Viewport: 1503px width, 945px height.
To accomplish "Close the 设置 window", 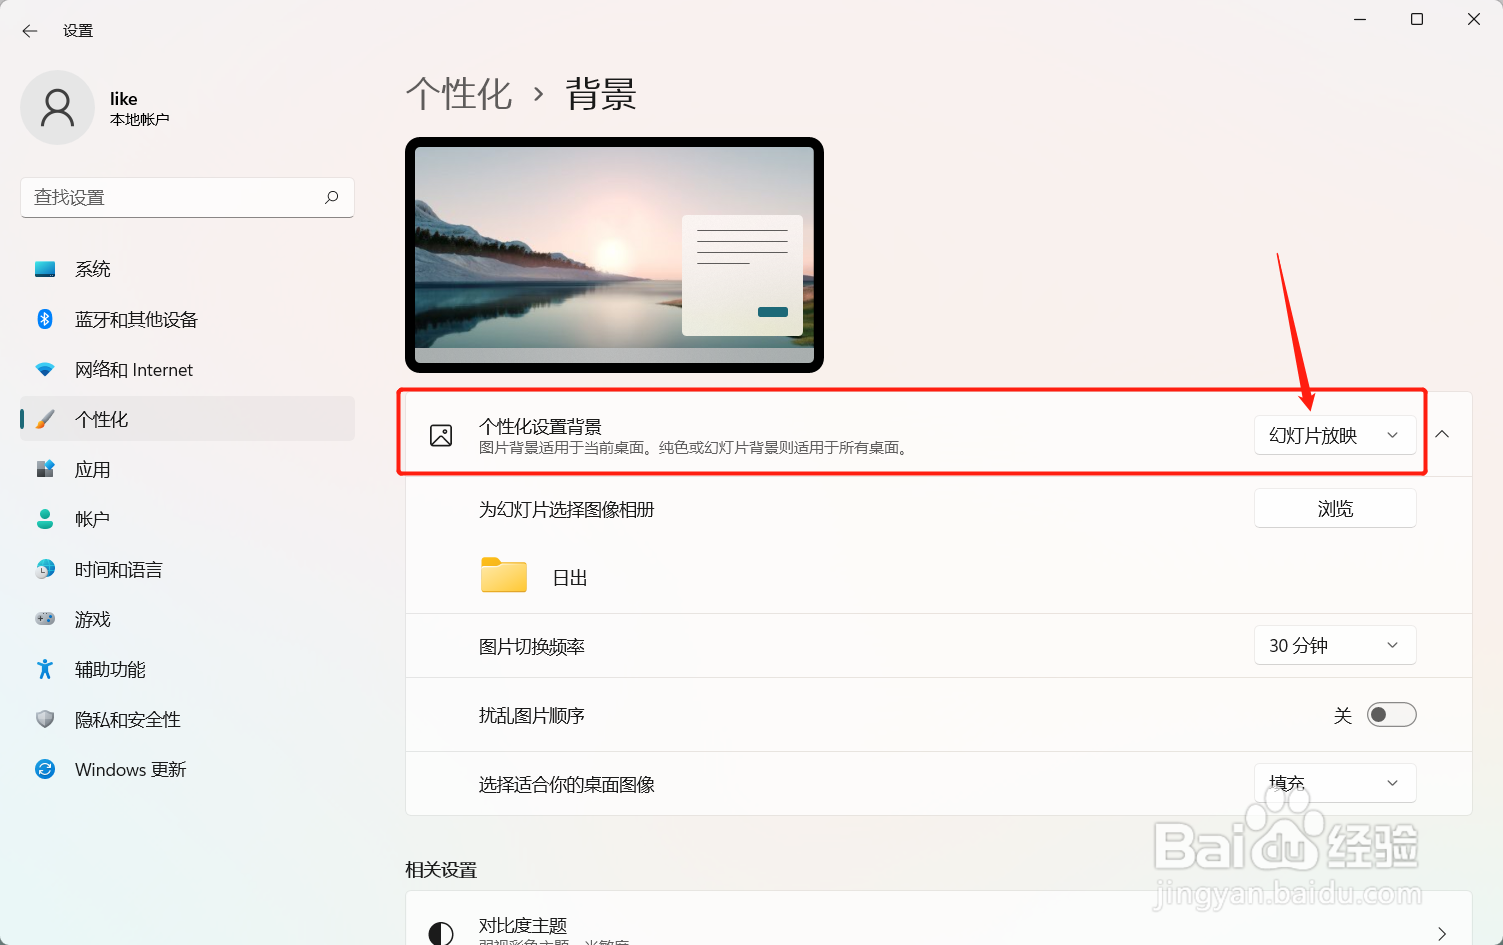I will (x=1474, y=19).
